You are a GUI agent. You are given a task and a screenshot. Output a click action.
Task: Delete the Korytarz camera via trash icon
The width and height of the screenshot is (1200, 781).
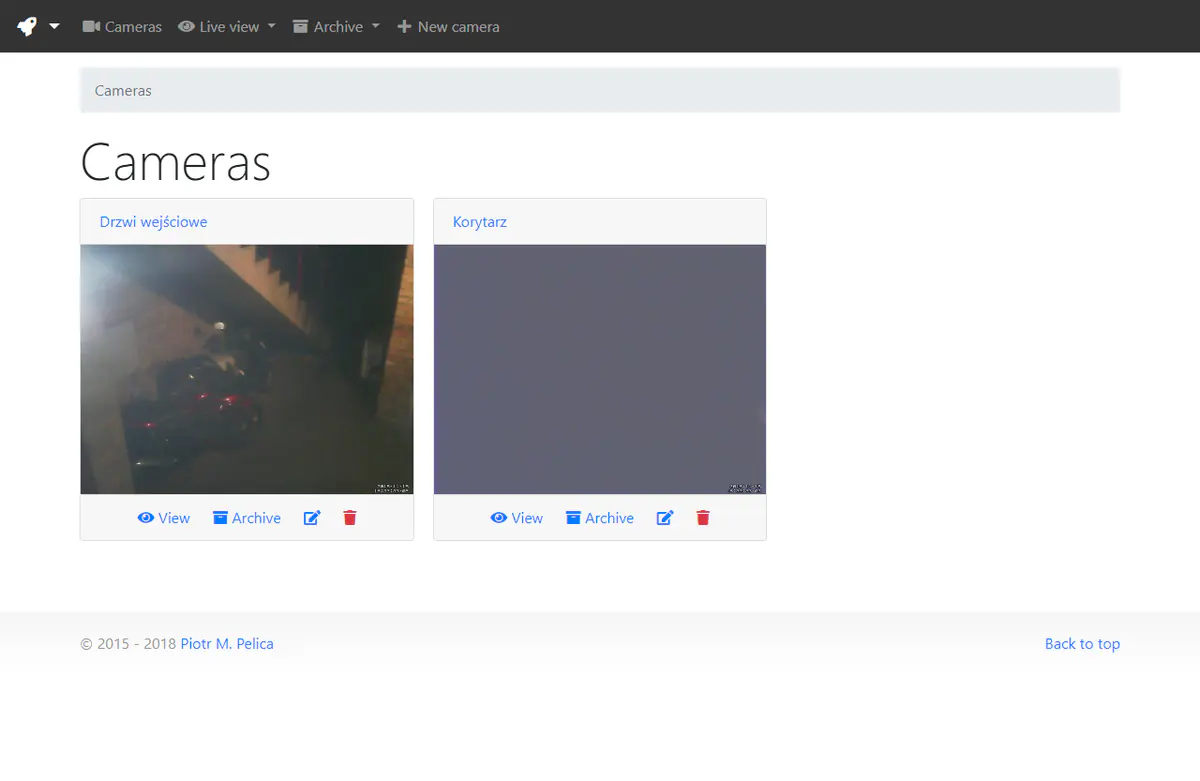(x=703, y=518)
